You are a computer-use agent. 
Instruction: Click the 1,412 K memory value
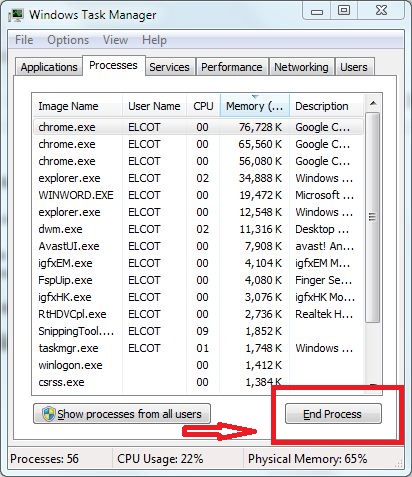[x=263, y=365]
